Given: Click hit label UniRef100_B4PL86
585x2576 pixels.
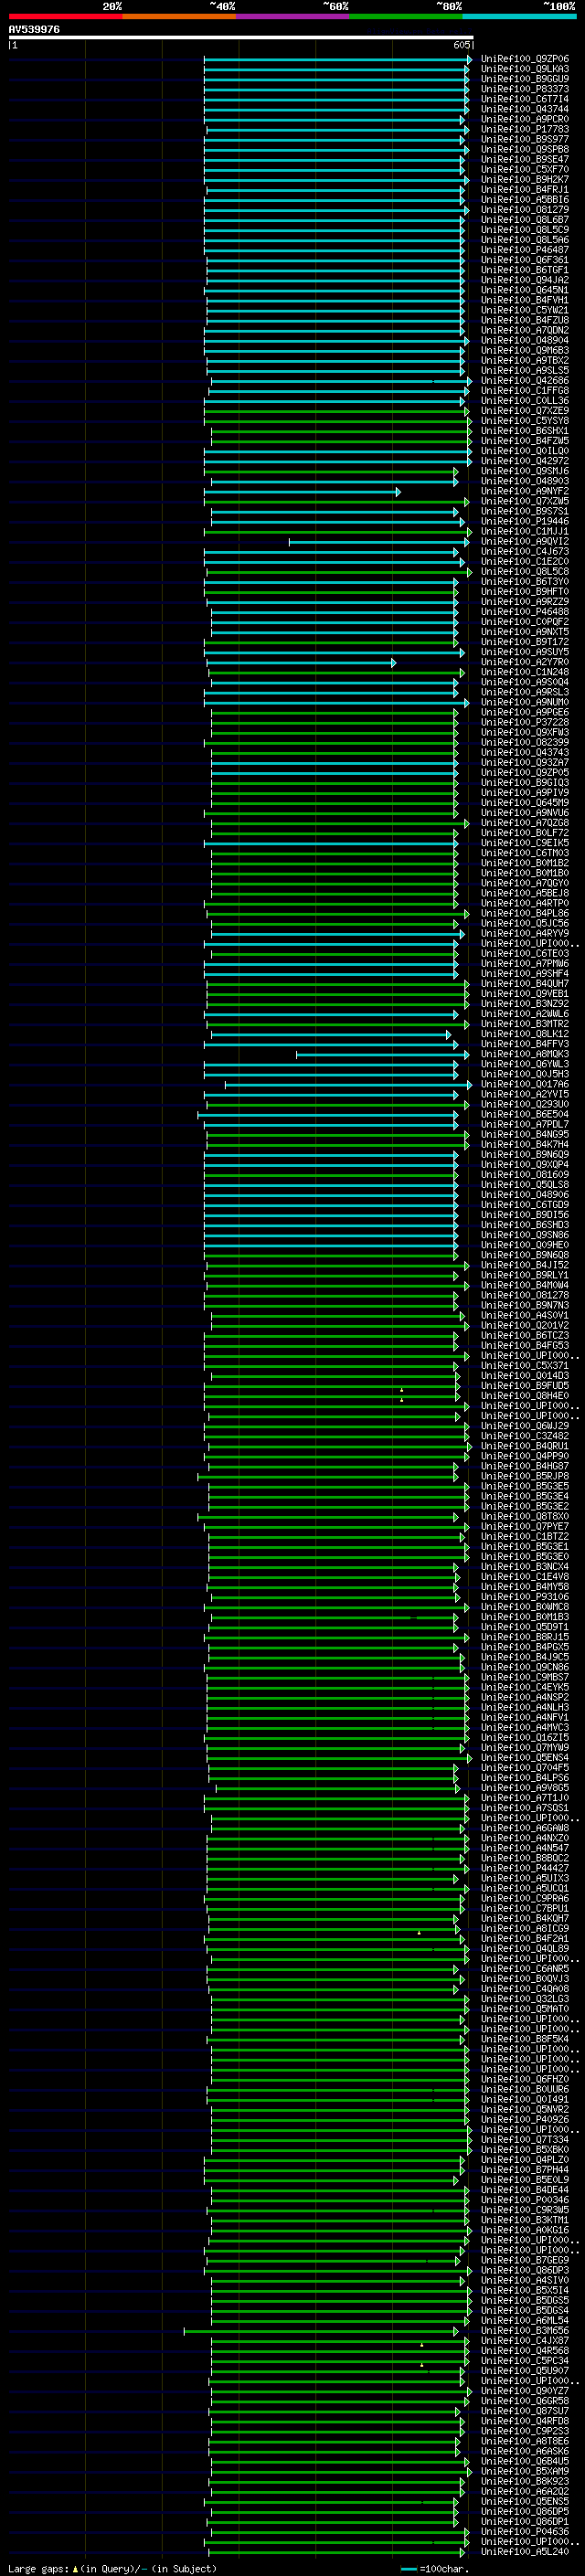Looking at the screenshot, I should 525,914.
